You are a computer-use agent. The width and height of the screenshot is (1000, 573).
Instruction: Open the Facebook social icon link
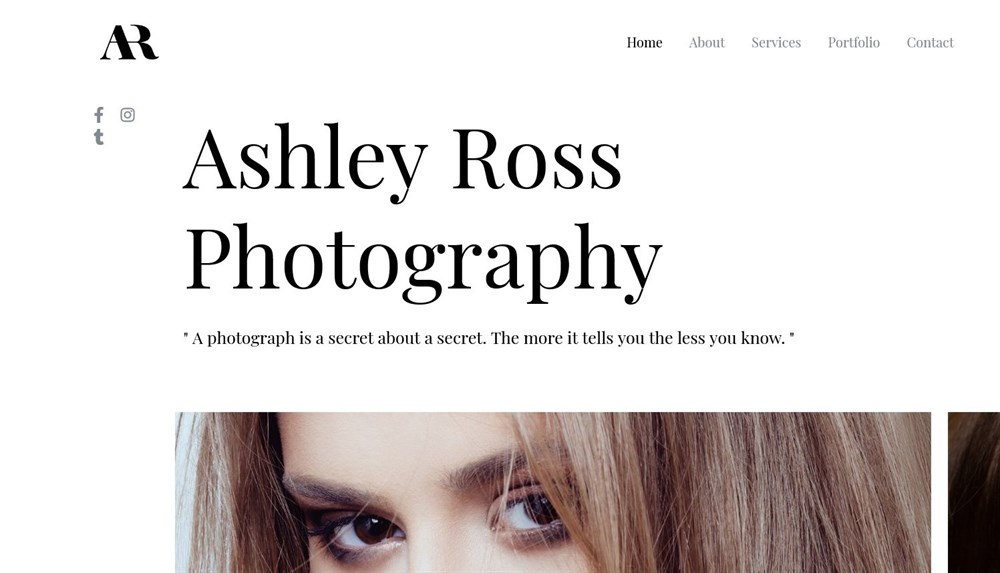tap(99, 115)
